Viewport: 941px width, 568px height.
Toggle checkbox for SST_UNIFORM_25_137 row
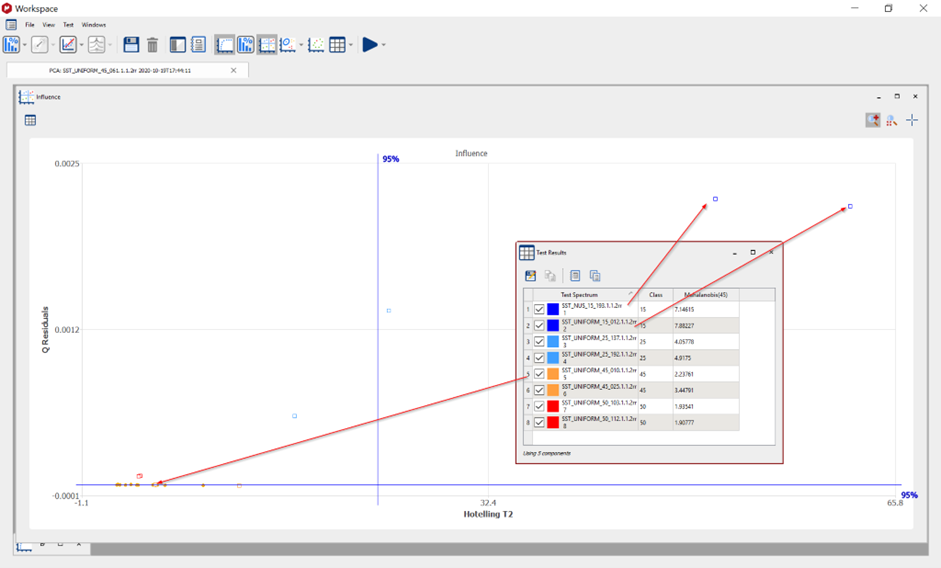pyautogui.click(x=540, y=342)
